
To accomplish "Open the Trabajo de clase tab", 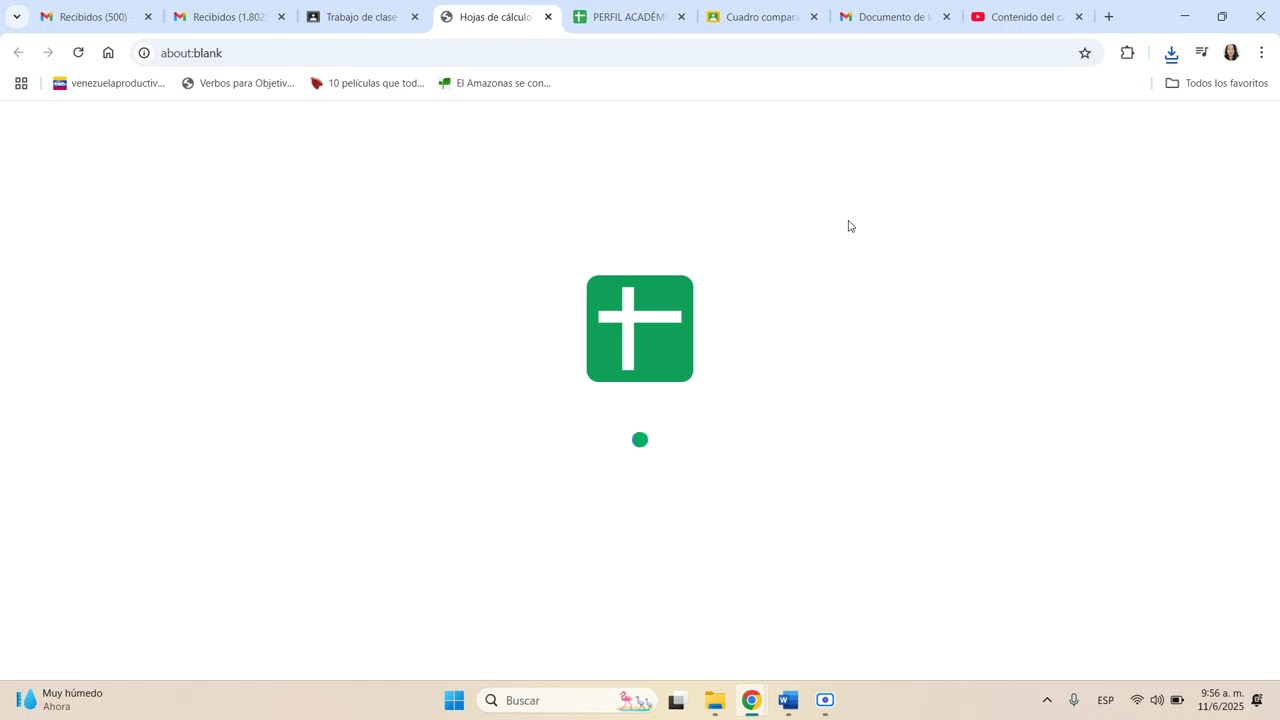I will tap(360, 17).
